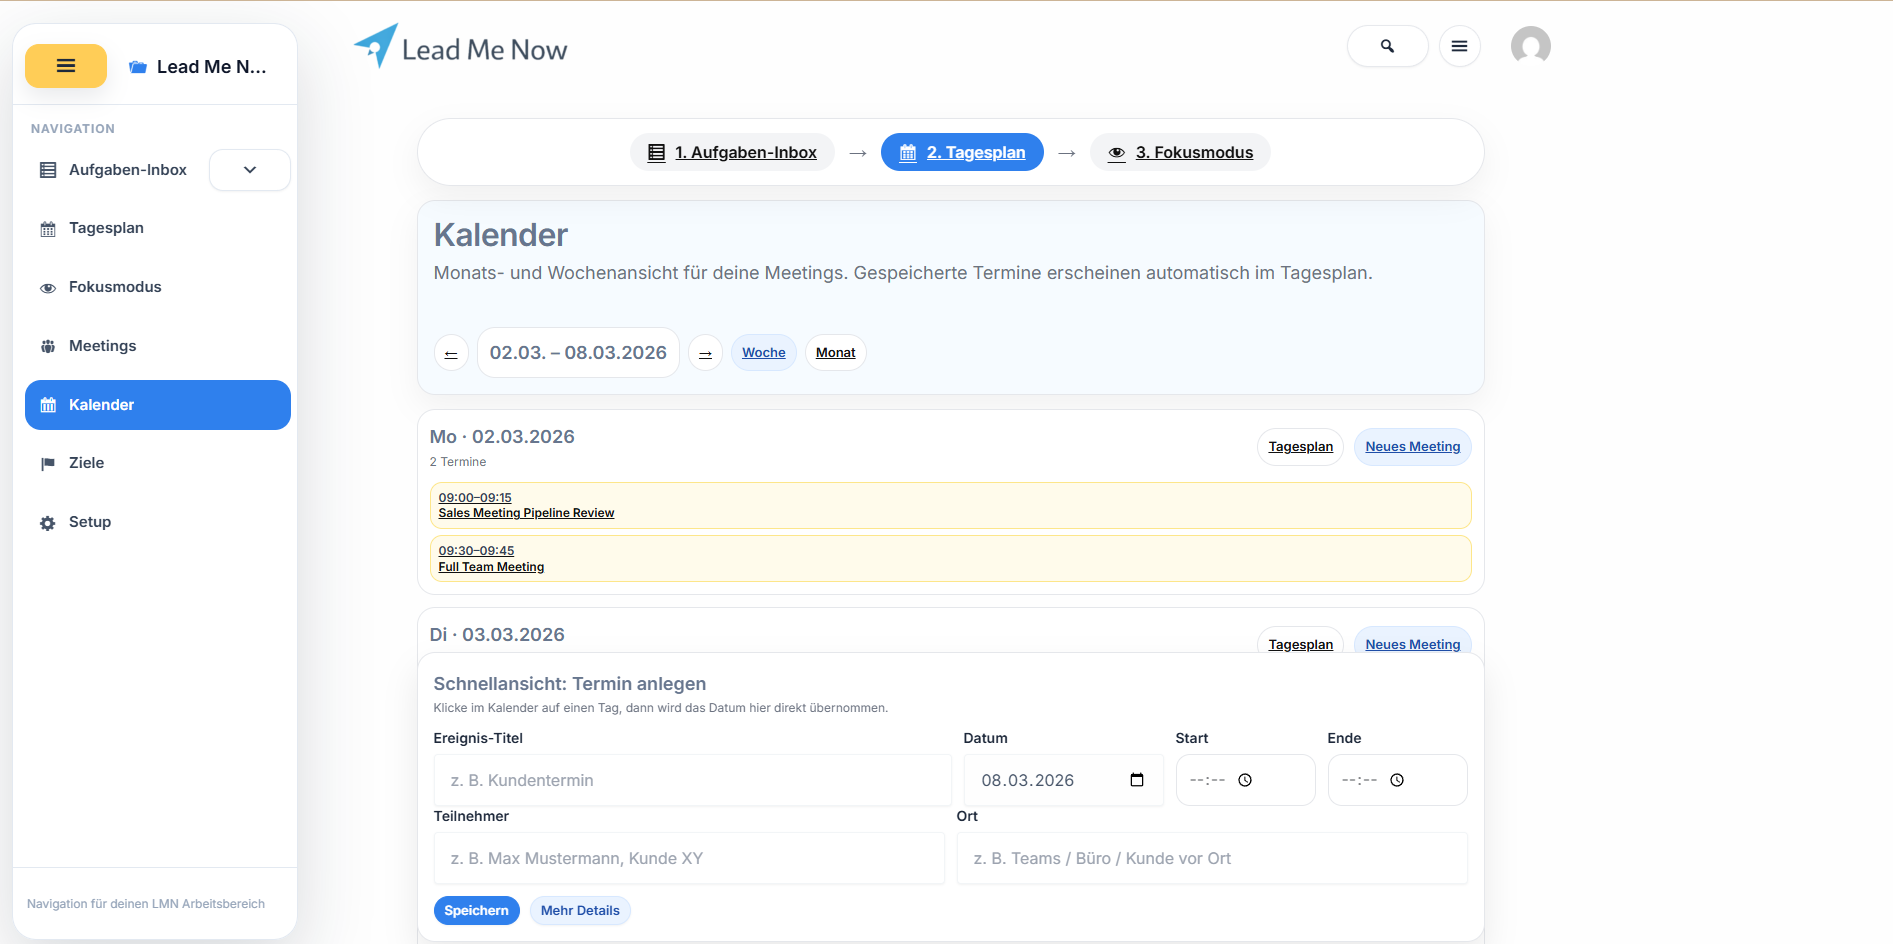
Task: Click the Lead Me Now paper plane logo
Action: pos(377,46)
